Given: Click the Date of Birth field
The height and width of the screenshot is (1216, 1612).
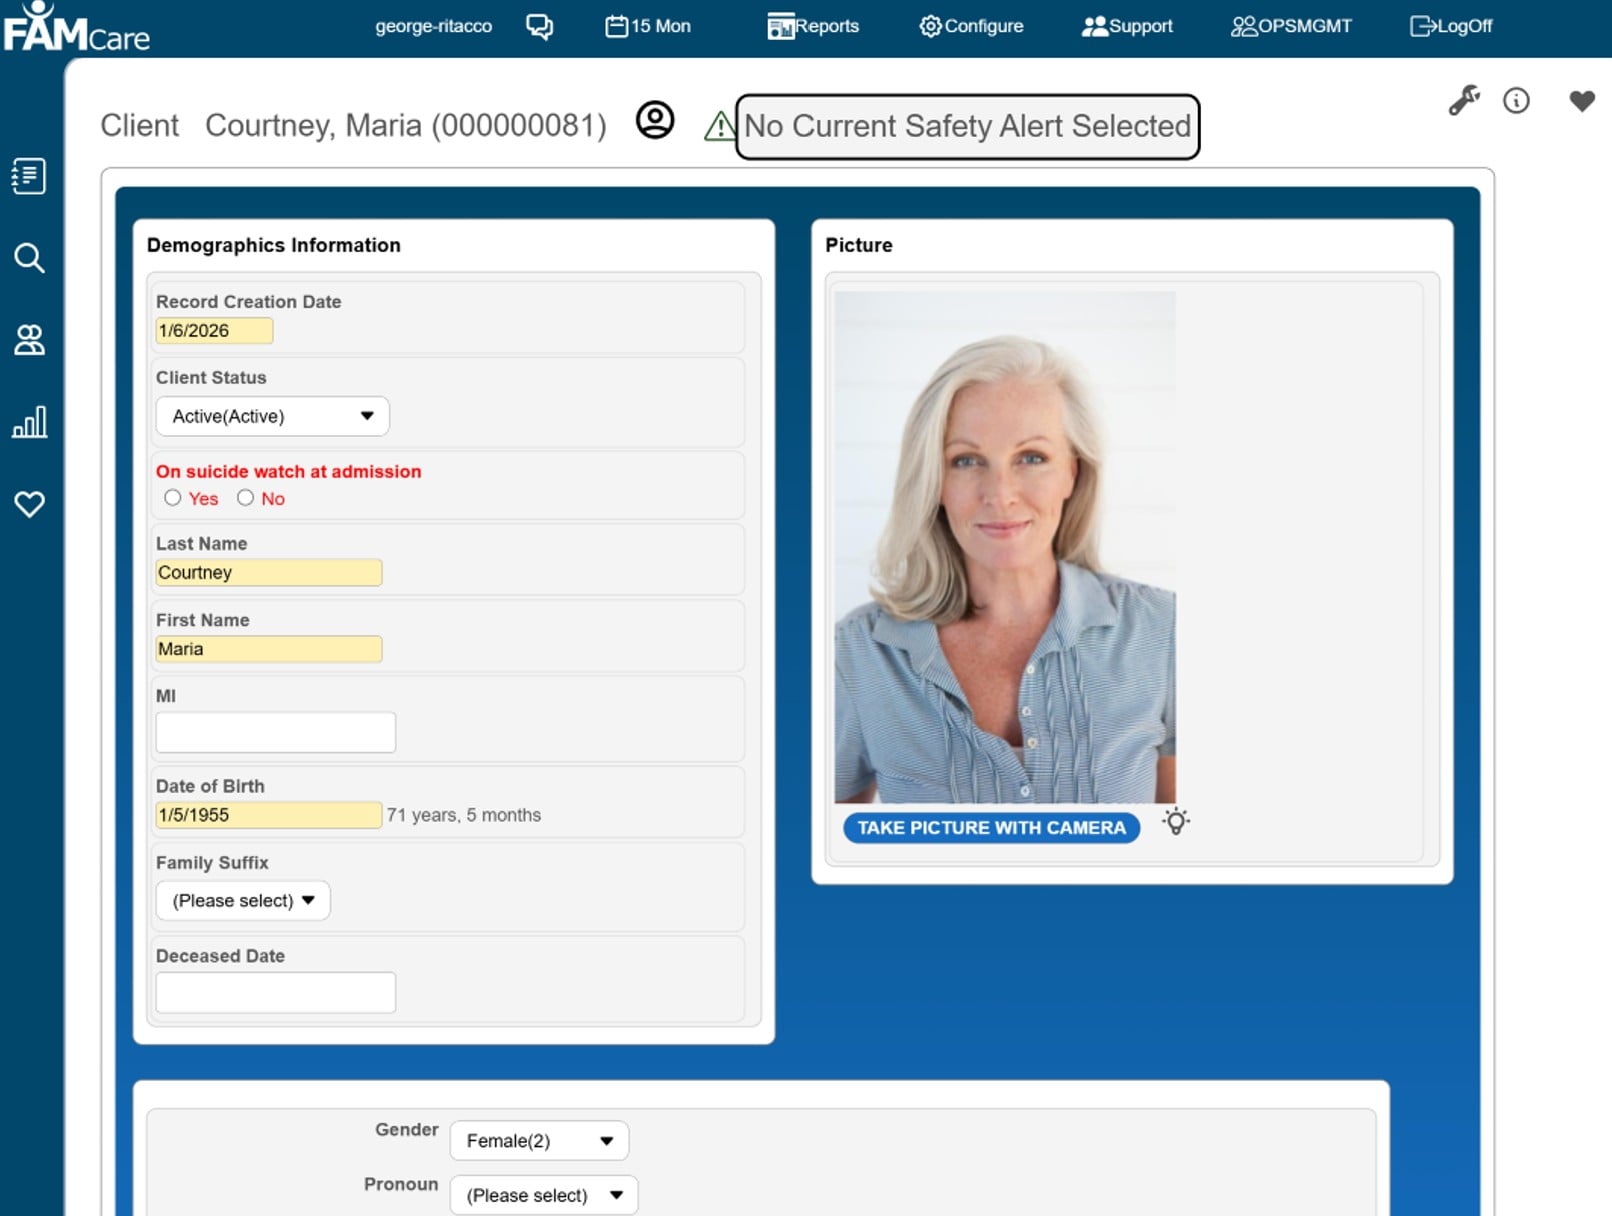Looking at the screenshot, I should pos(268,815).
